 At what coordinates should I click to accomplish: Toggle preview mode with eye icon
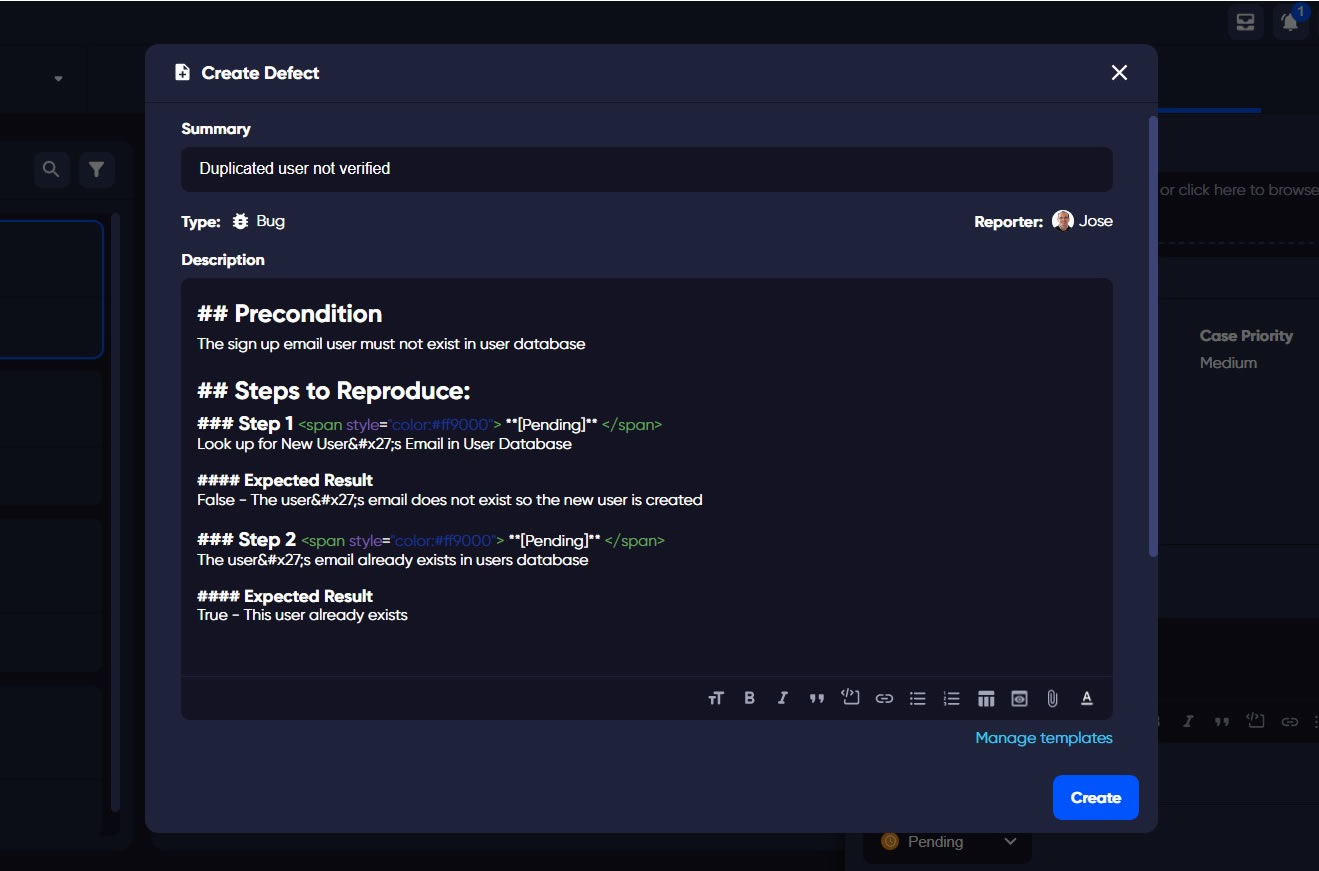pos(1019,699)
